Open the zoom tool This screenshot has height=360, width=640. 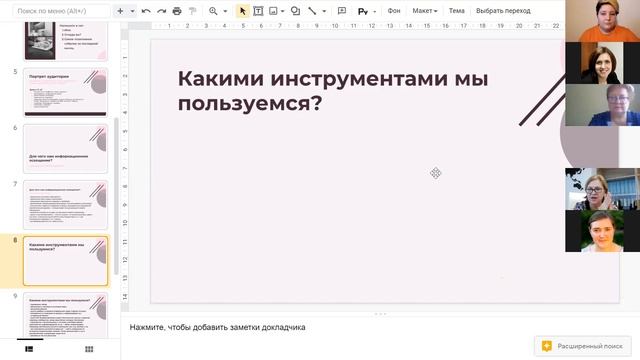coord(213,11)
